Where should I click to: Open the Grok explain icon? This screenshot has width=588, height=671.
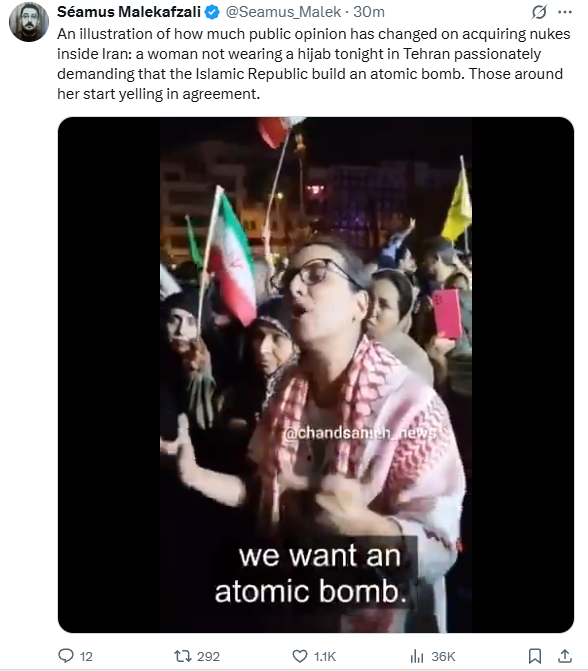coord(539,12)
